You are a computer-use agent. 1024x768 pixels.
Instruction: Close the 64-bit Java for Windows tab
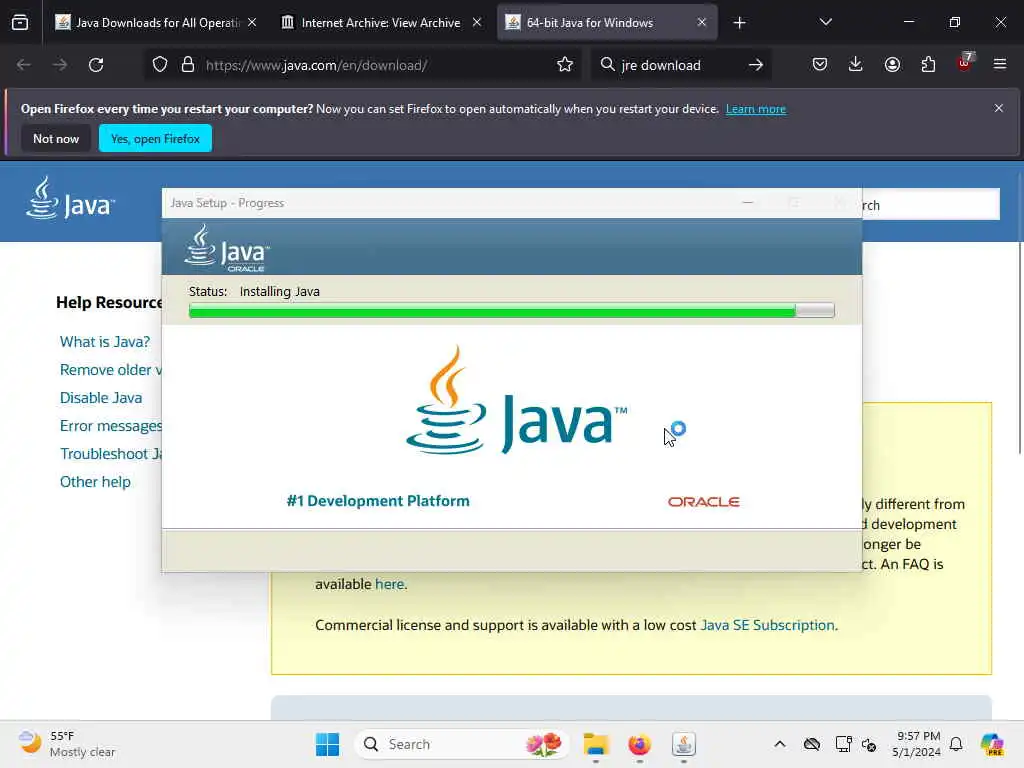[701, 22]
